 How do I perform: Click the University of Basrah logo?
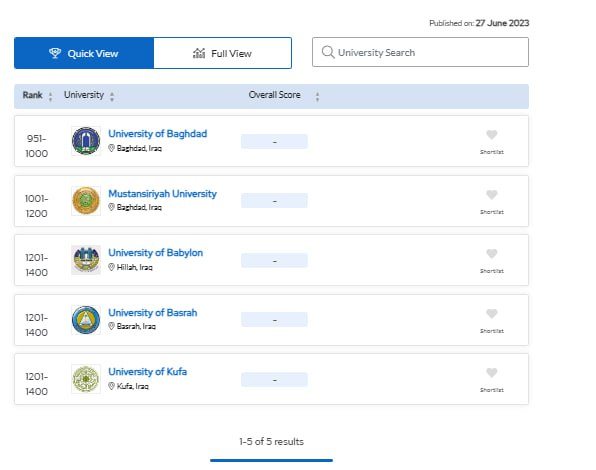click(86, 320)
